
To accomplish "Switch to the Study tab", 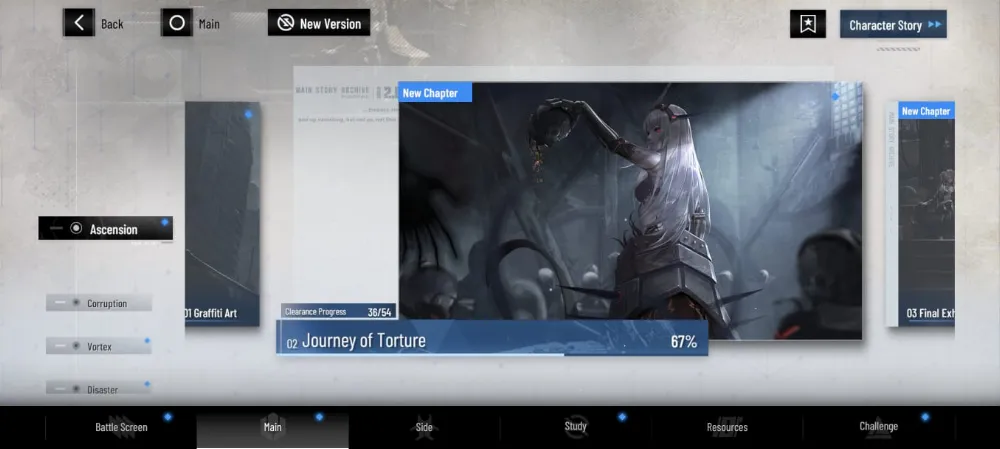I will (x=575, y=427).
